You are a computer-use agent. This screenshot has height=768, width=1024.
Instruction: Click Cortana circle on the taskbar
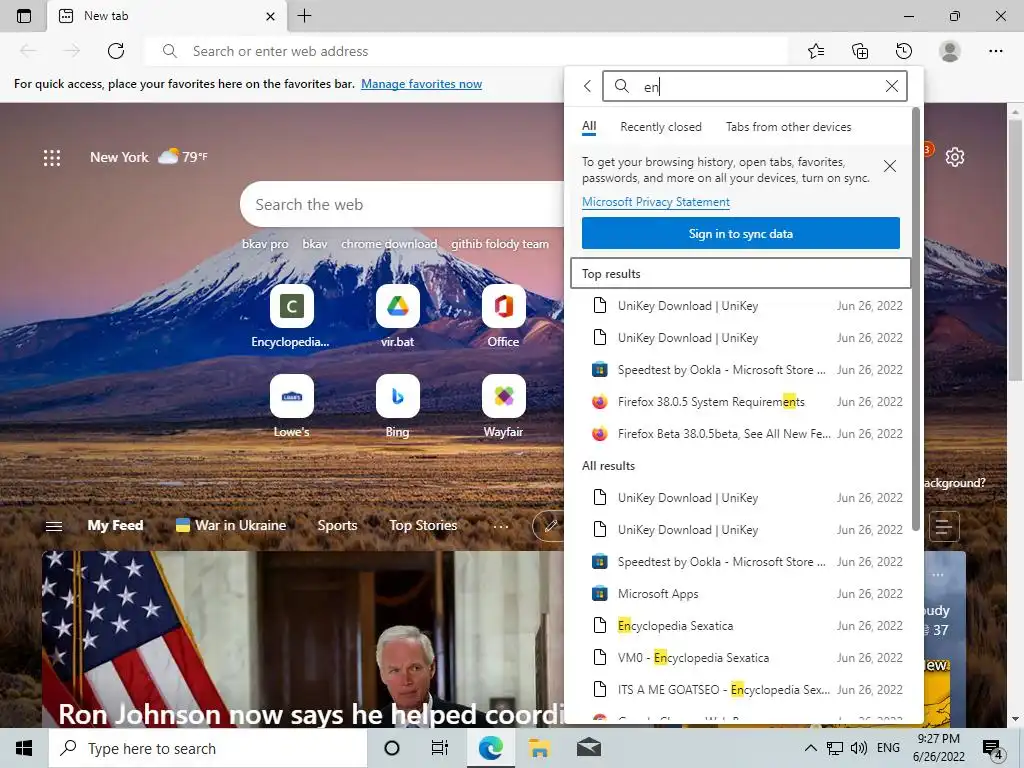point(392,748)
